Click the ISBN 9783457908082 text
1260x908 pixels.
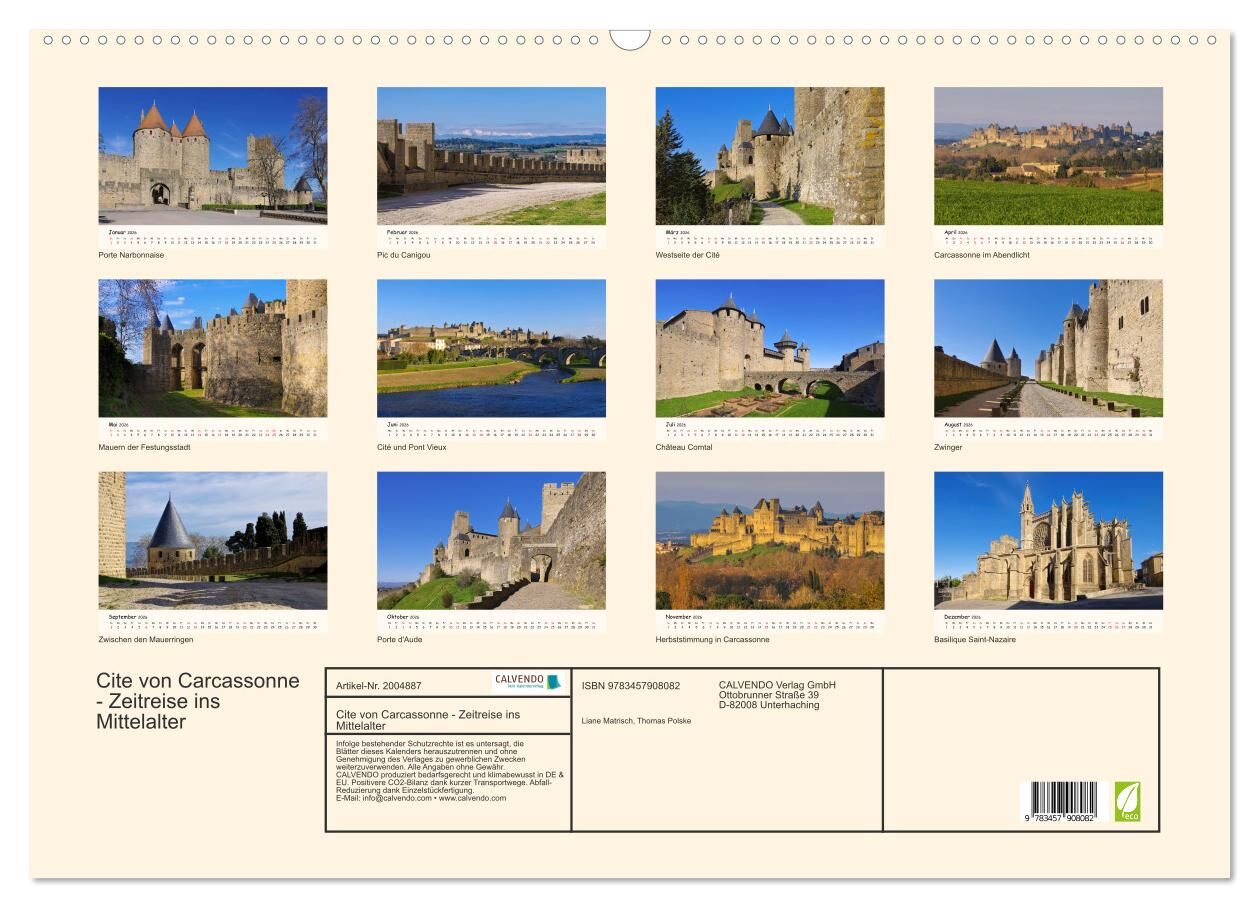pos(631,685)
